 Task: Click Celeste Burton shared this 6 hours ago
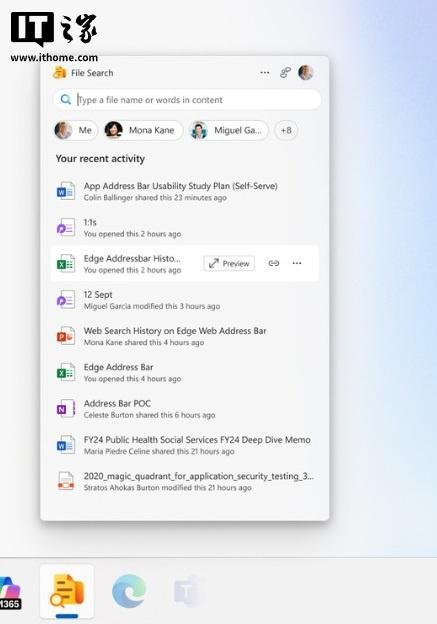[x=149, y=415]
